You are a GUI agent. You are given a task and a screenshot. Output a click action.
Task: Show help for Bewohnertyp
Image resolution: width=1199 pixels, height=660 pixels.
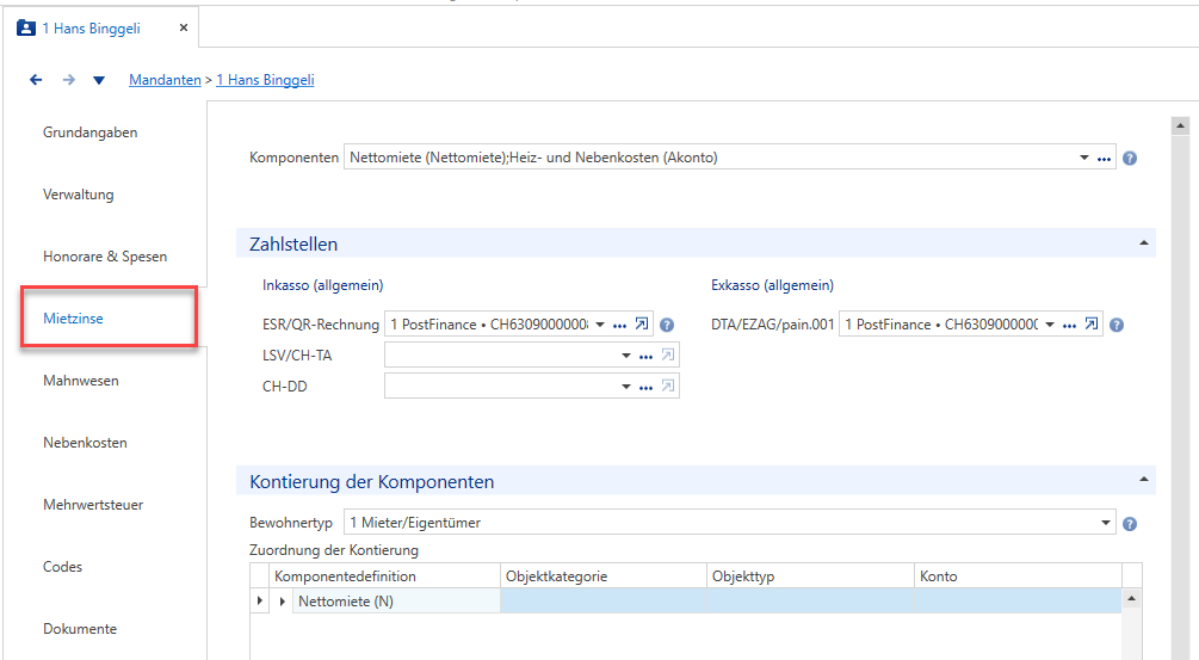click(x=1129, y=524)
